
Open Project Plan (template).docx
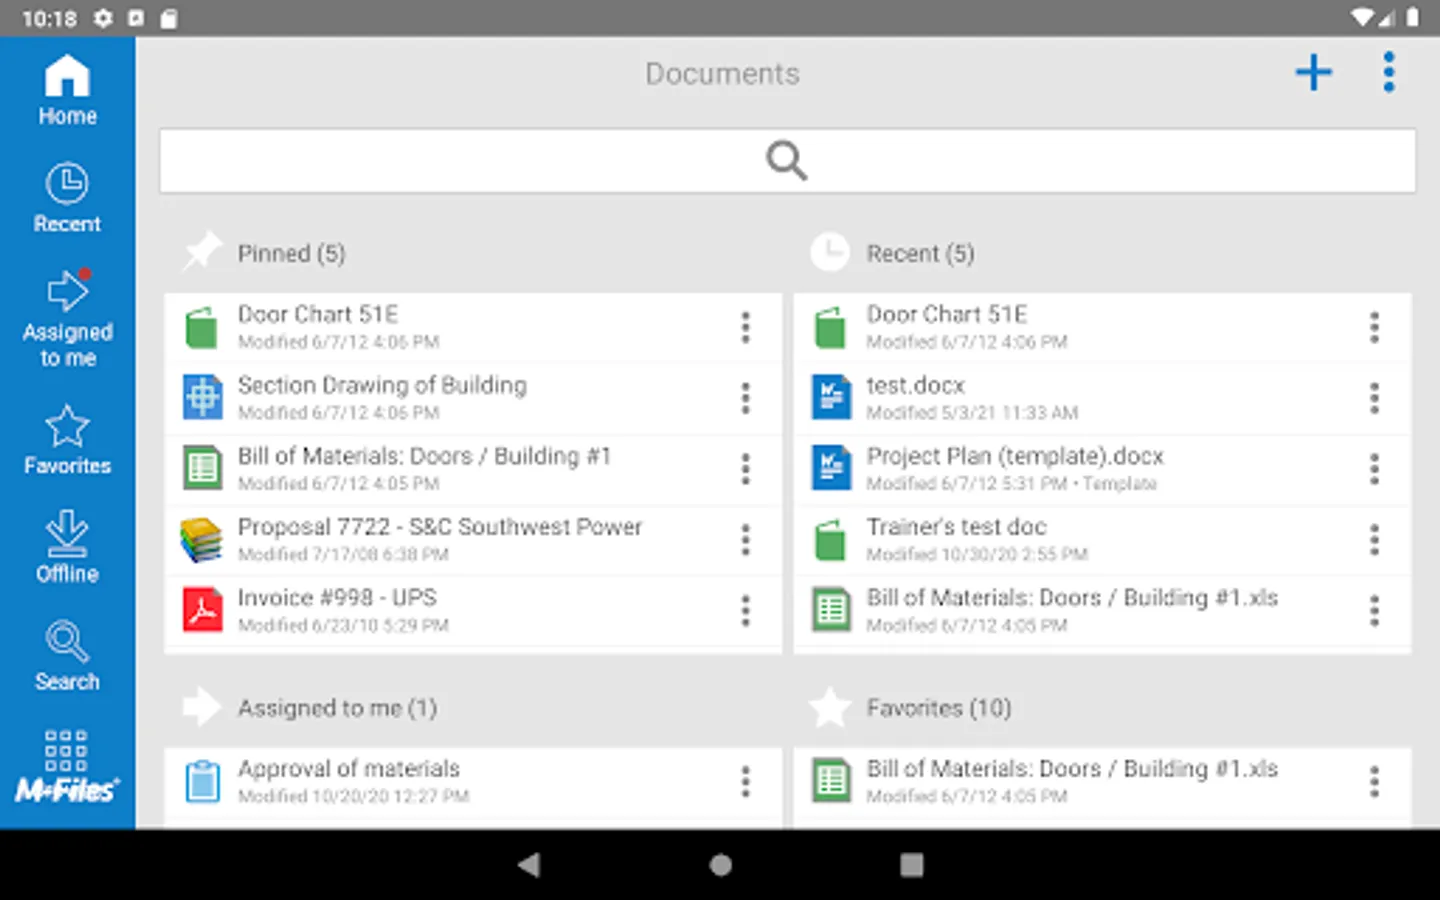1102,469
